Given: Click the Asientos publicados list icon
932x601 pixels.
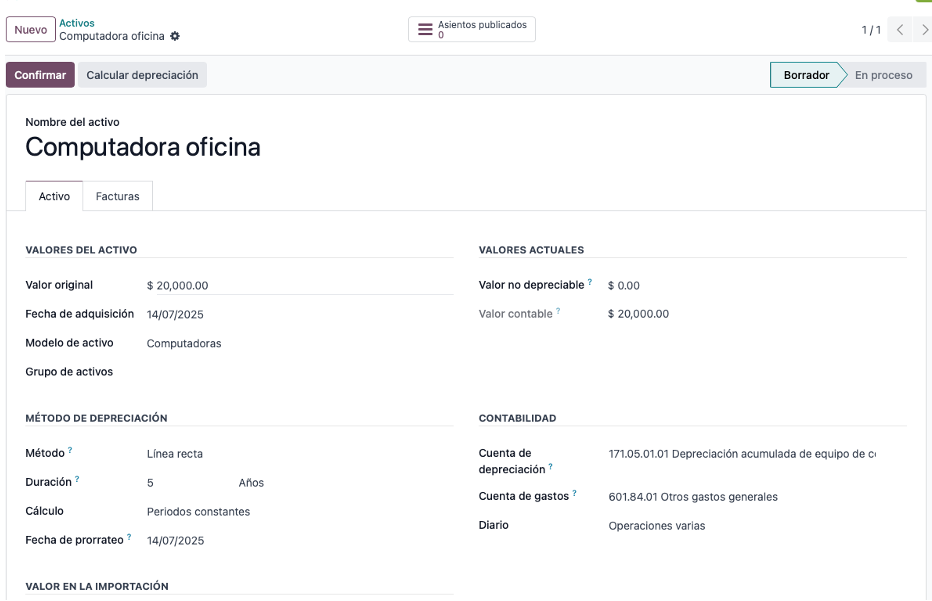Looking at the screenshot, I should coord(425,29).
